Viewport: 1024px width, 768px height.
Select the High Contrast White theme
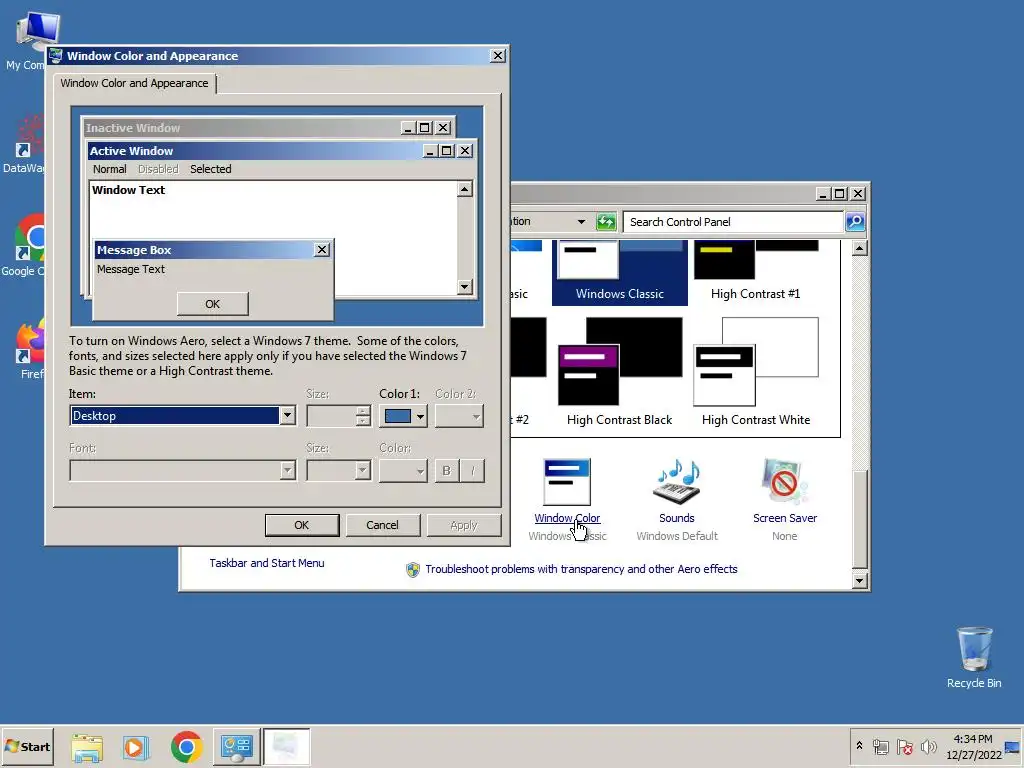point(756,372)
